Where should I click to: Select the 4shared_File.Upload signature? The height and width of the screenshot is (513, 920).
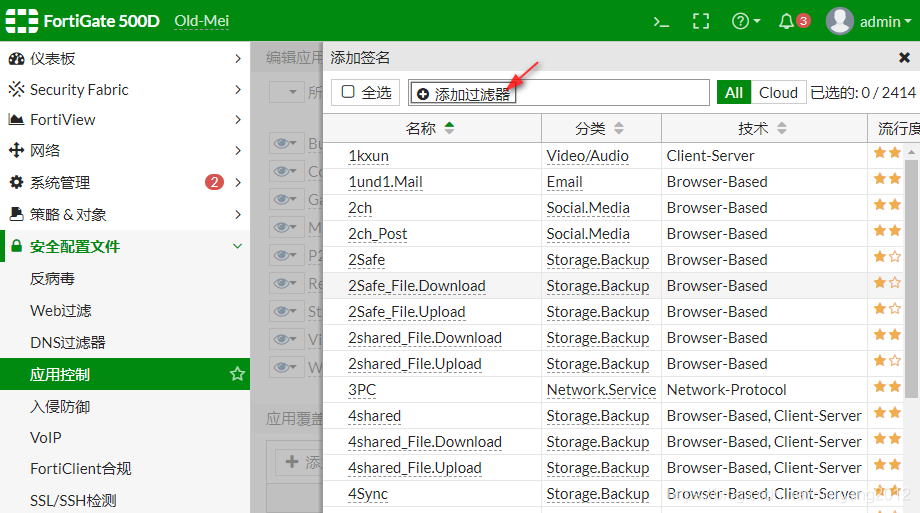coord(414,468)
